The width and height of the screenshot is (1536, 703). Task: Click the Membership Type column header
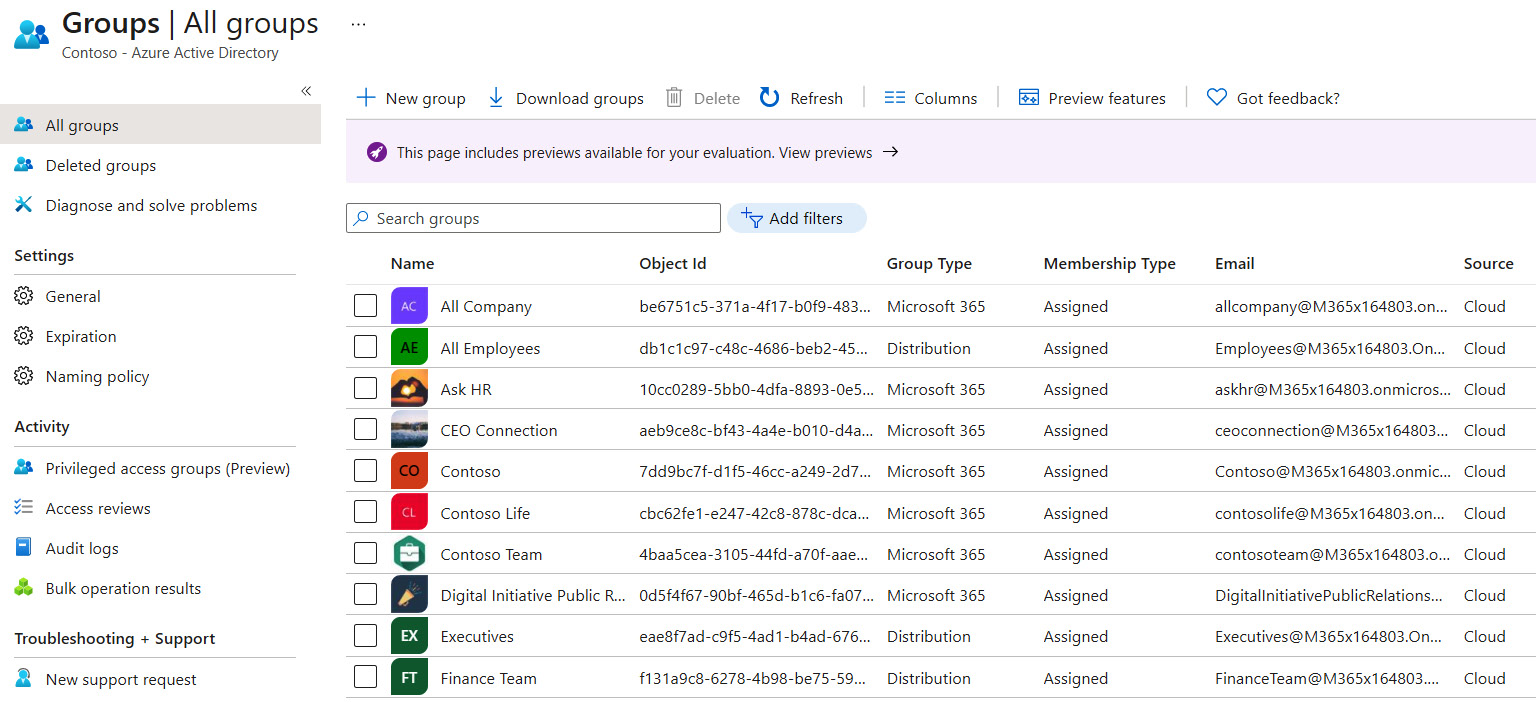click(1109, 264)
